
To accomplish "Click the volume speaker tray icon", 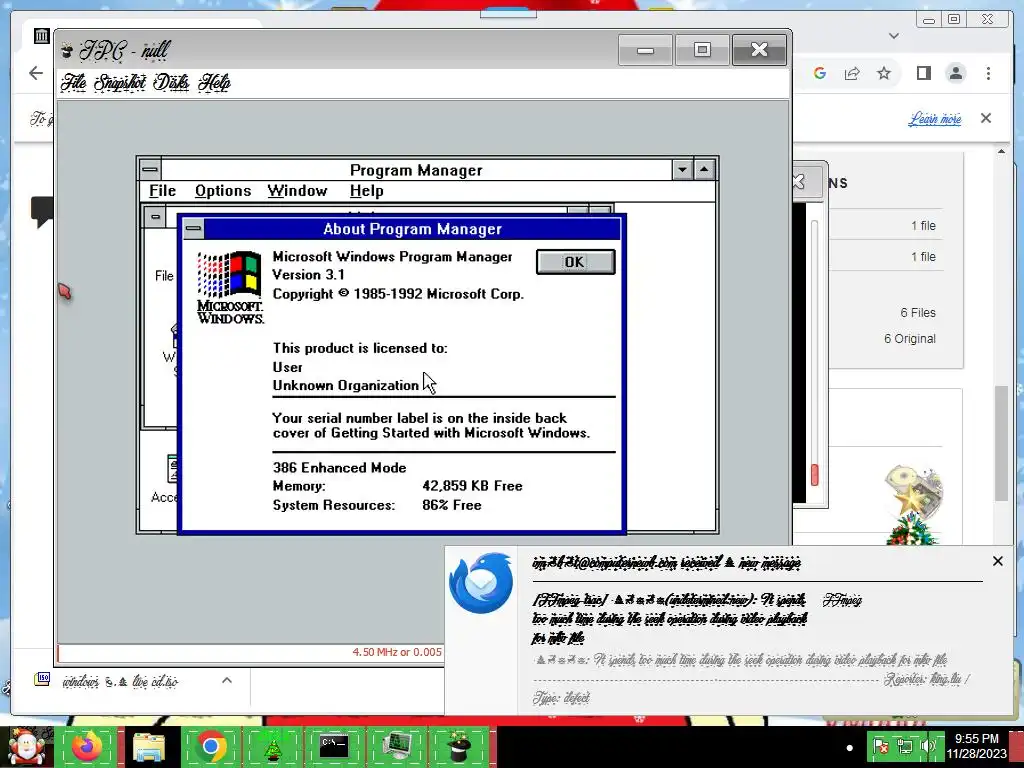I will pos(928,746).
